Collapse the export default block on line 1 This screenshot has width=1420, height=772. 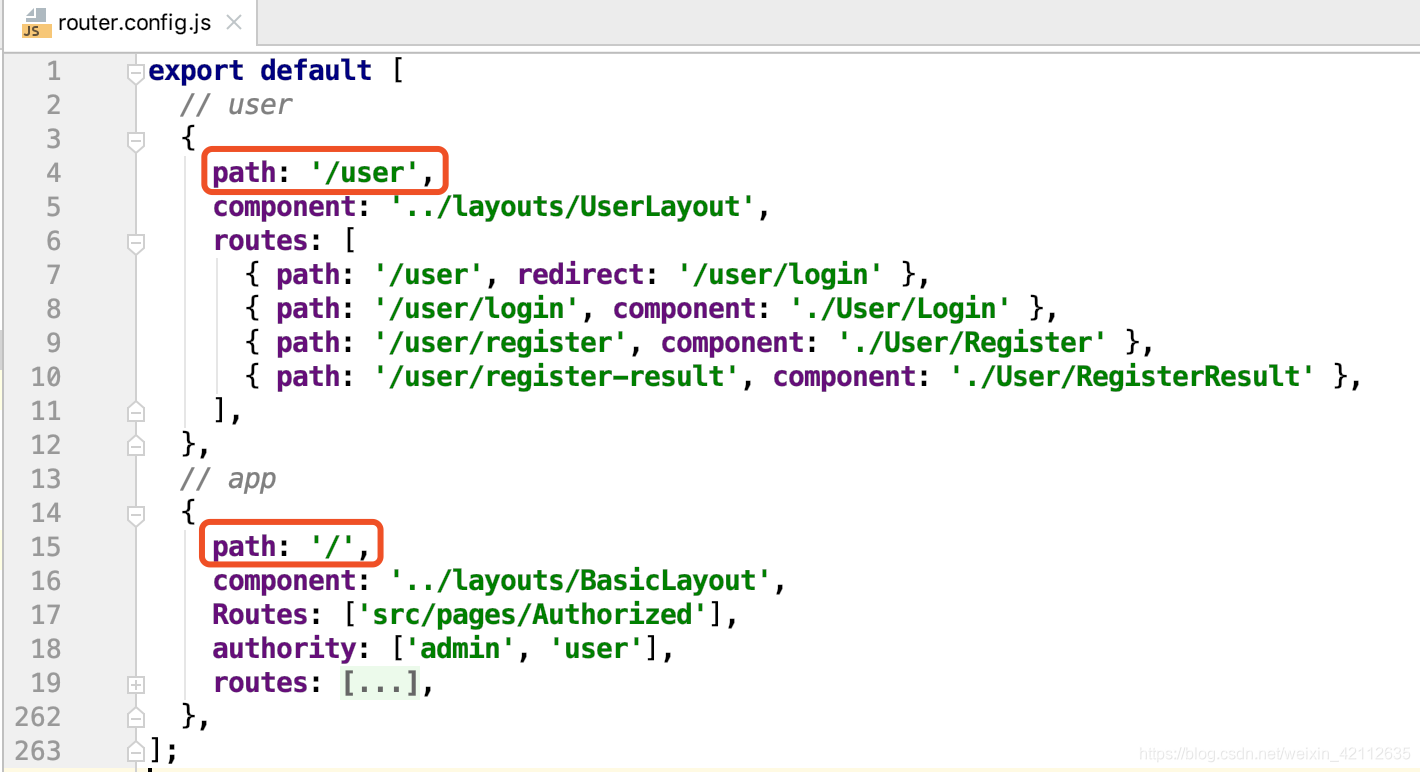(136, 73)
